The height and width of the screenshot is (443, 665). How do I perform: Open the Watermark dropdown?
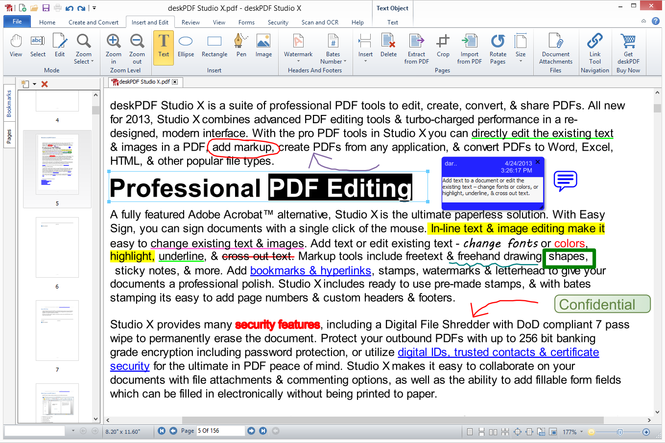click(298, 48)
